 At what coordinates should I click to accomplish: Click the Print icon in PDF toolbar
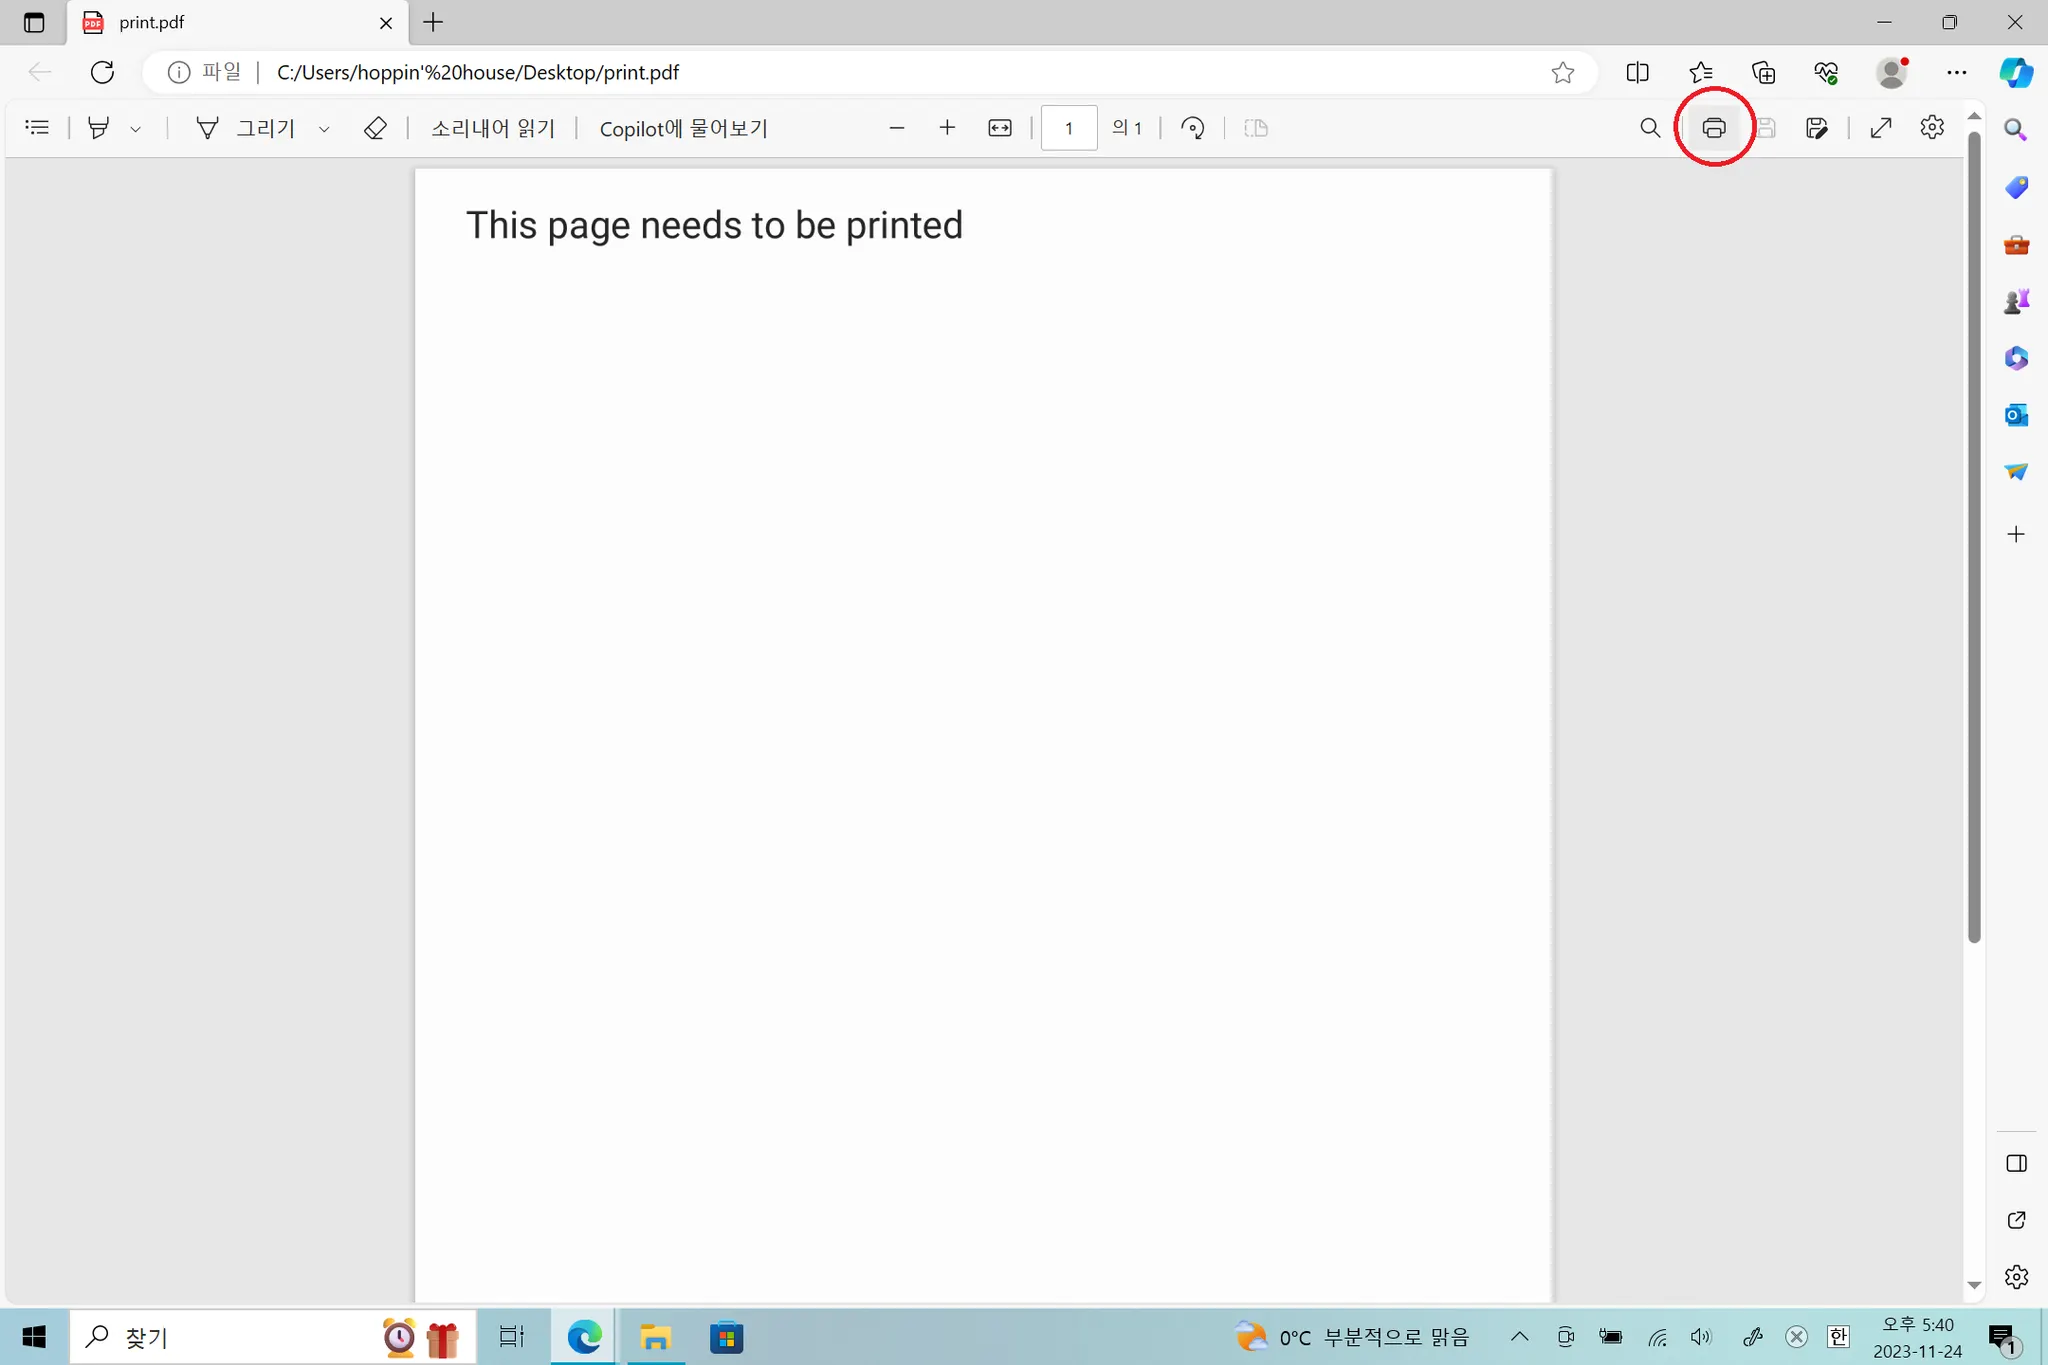pyautogui.click(x=1714, y=128)
